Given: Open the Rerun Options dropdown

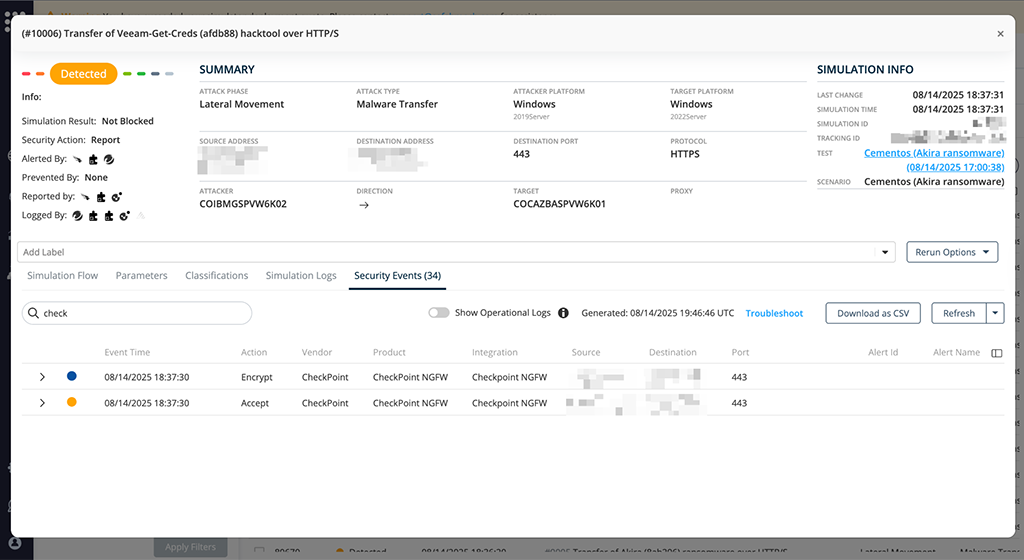Looking at the screenshot, I should (x=952, y=252).
